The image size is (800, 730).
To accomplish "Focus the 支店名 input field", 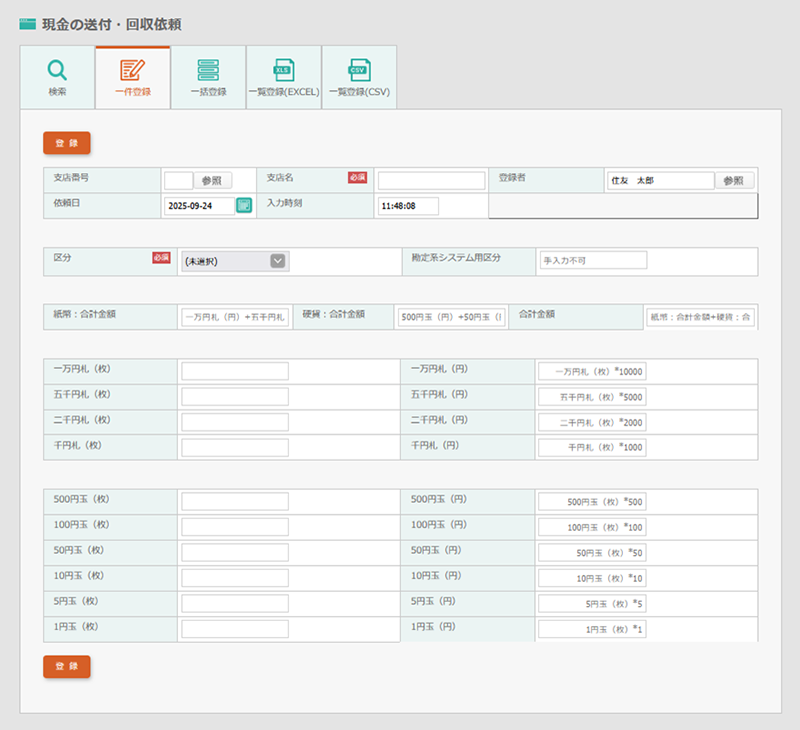I will (430, 181).
